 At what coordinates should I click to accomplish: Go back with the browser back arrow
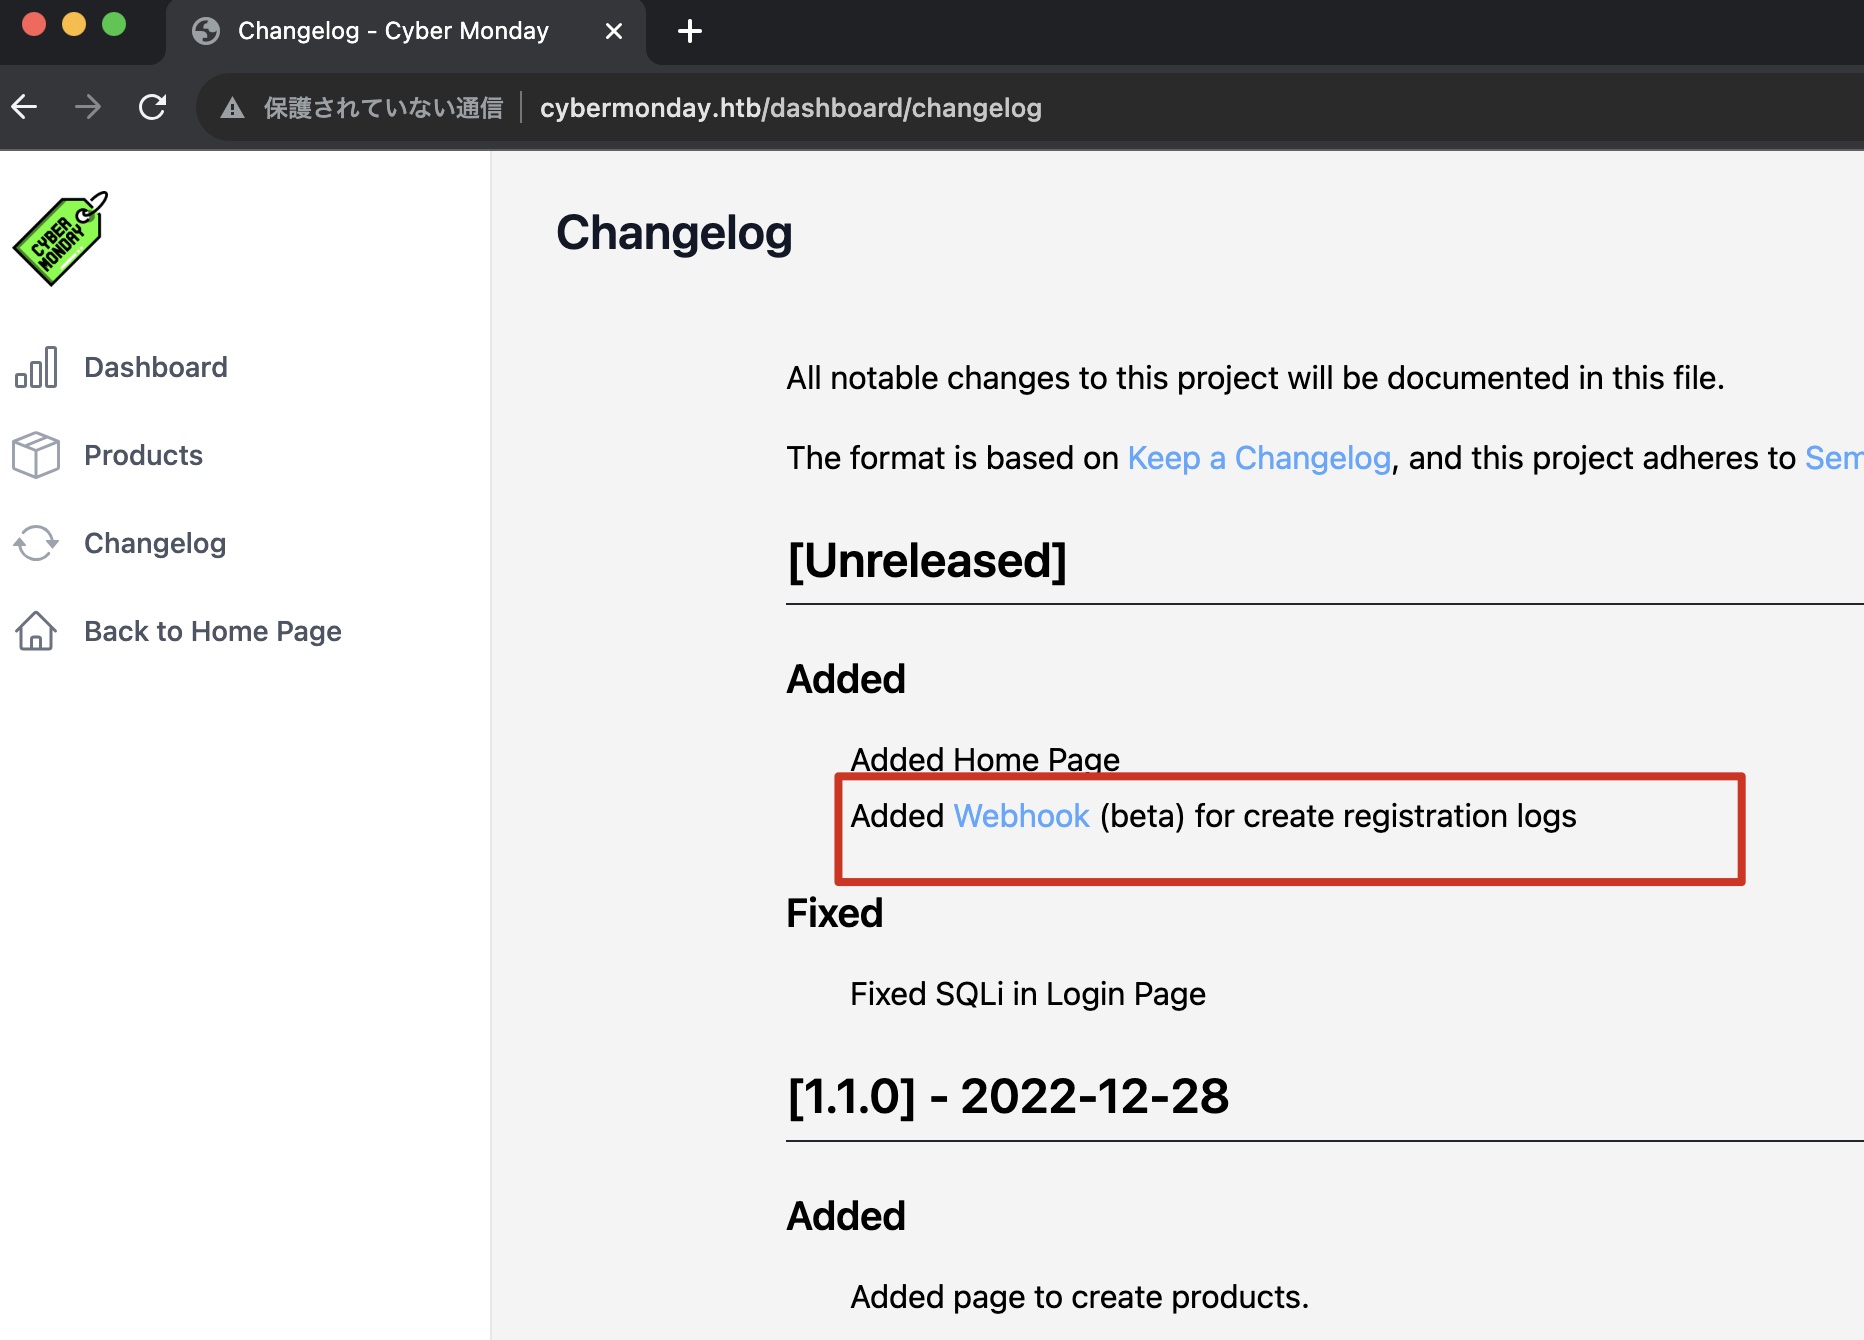point(24,107)
